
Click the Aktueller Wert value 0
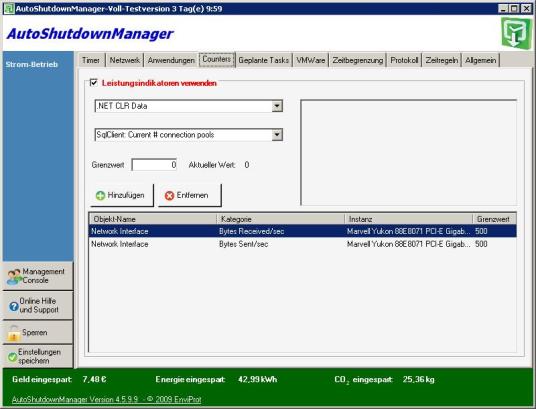click(247, 165)
